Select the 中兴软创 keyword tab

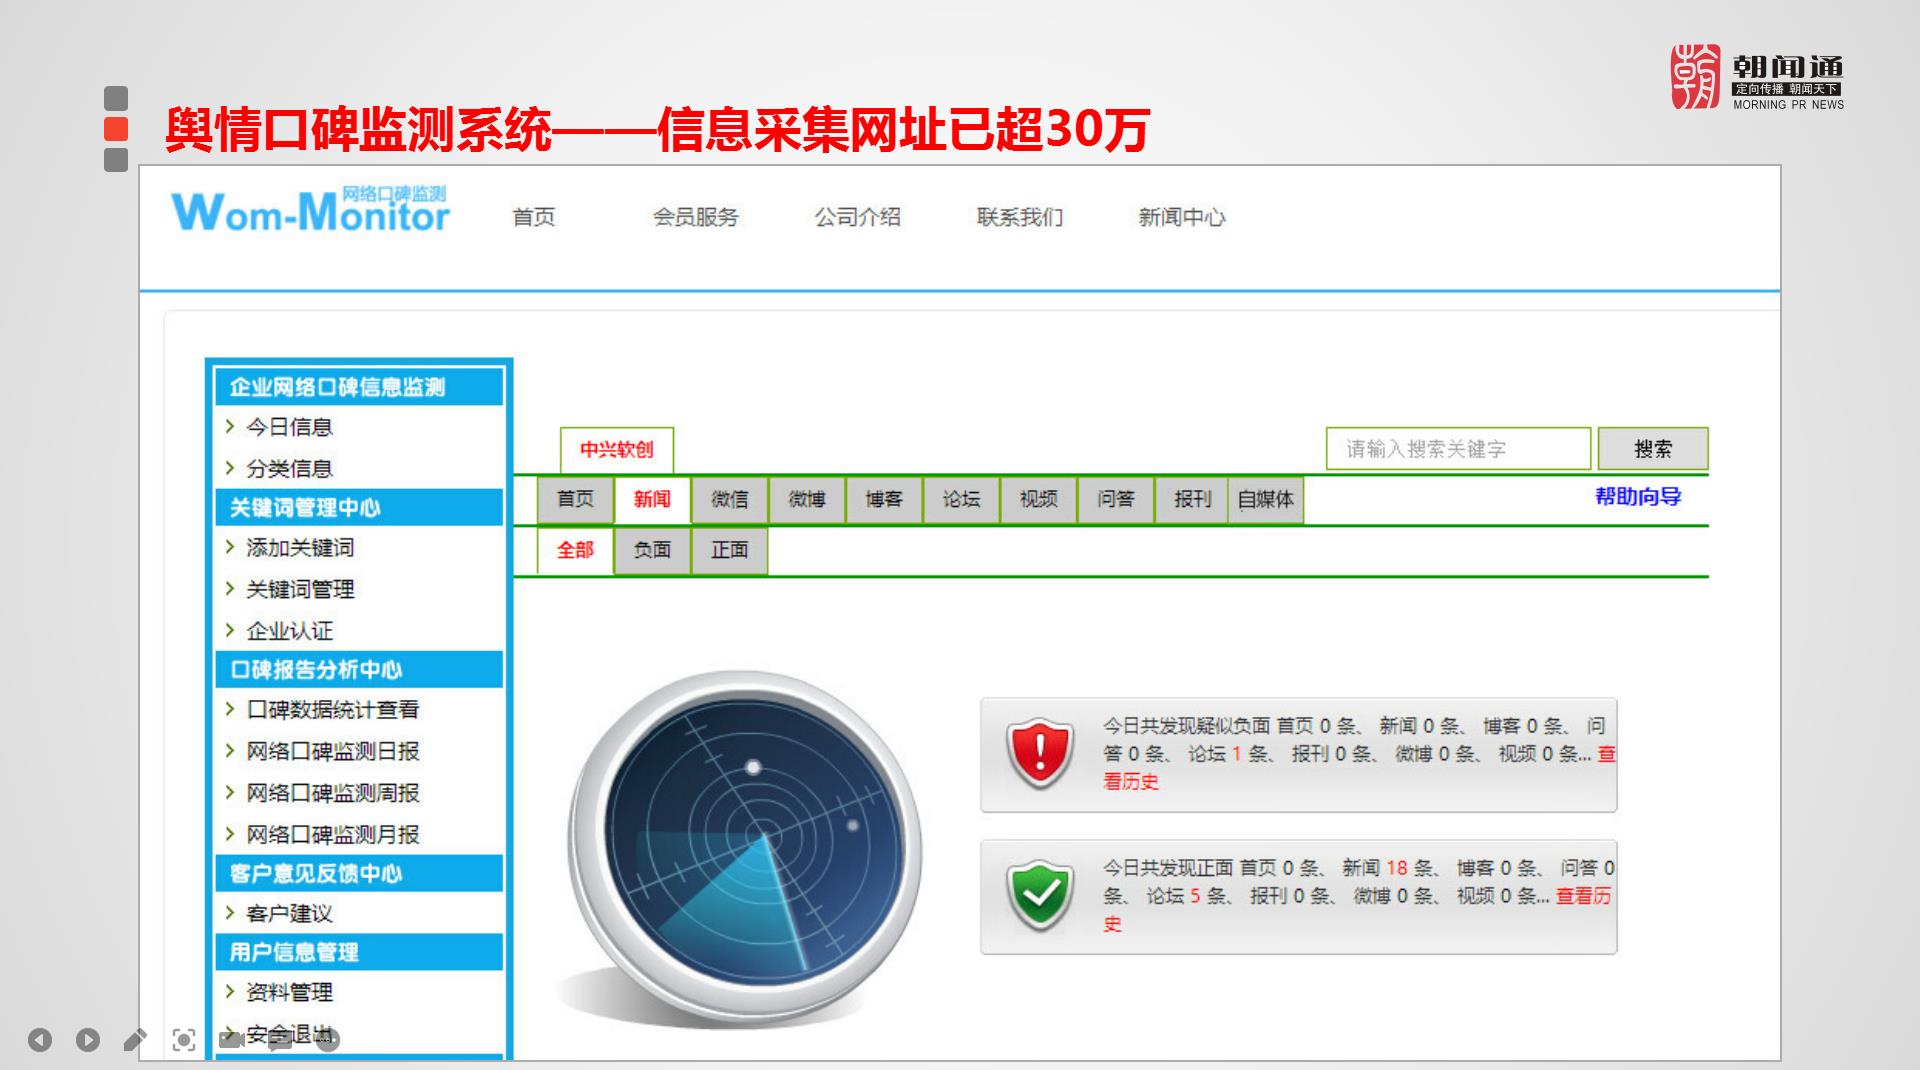tap(617, 450)
